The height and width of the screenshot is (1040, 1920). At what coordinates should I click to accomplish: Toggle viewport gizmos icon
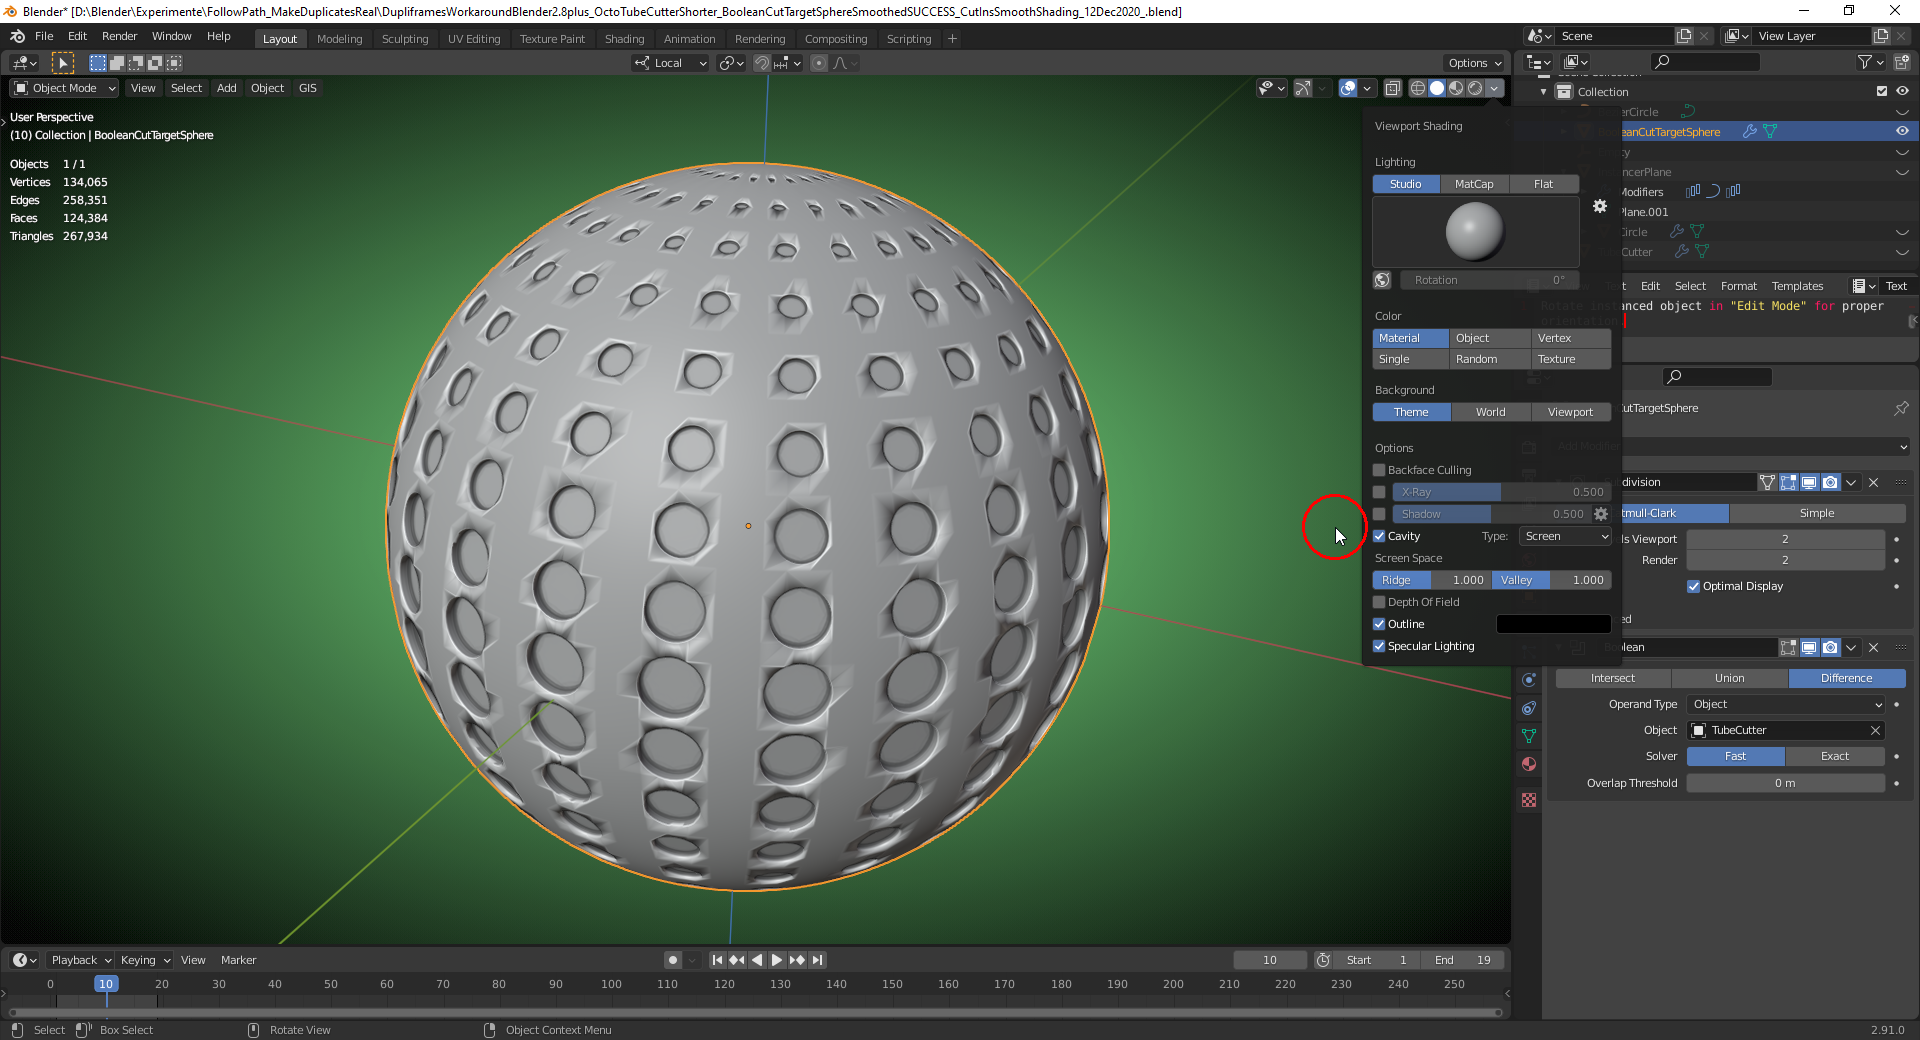click(x=1303, y=88)
